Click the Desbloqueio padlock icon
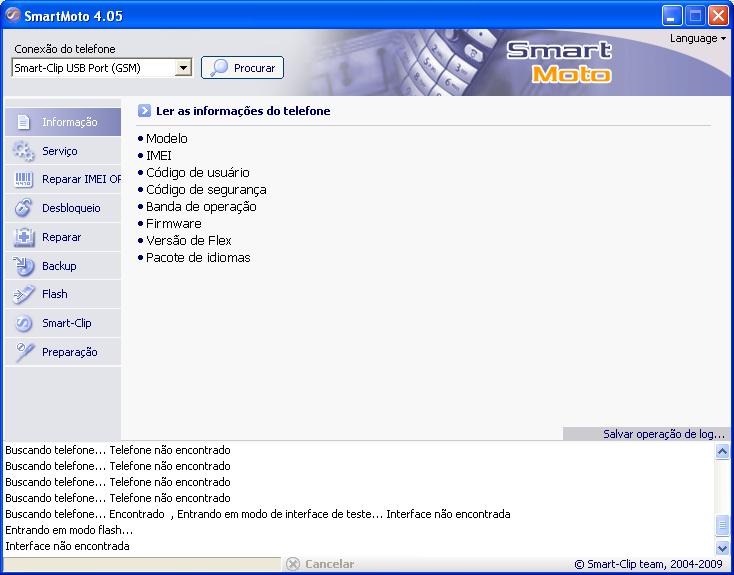 click(23, 208)
